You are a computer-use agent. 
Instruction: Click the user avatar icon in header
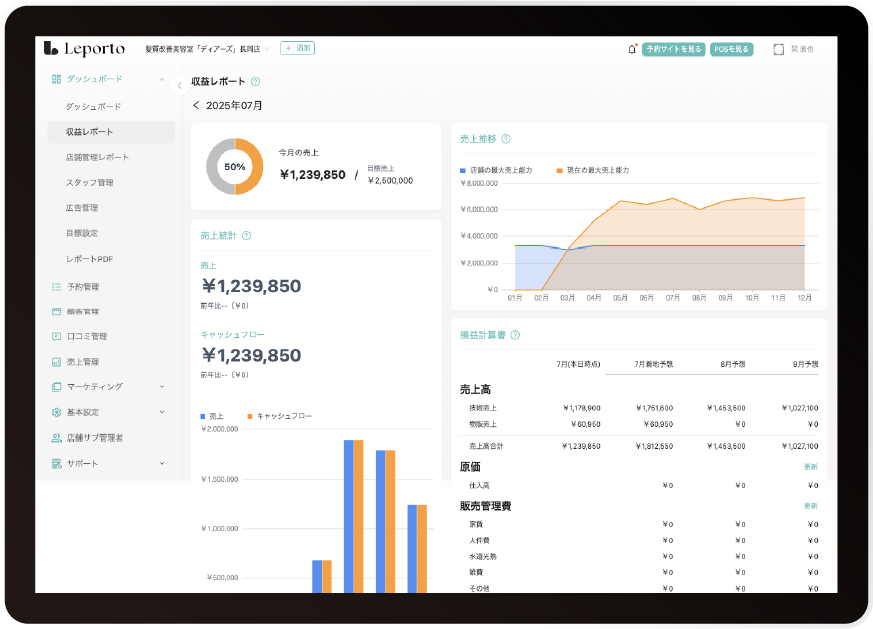point(778,49)
